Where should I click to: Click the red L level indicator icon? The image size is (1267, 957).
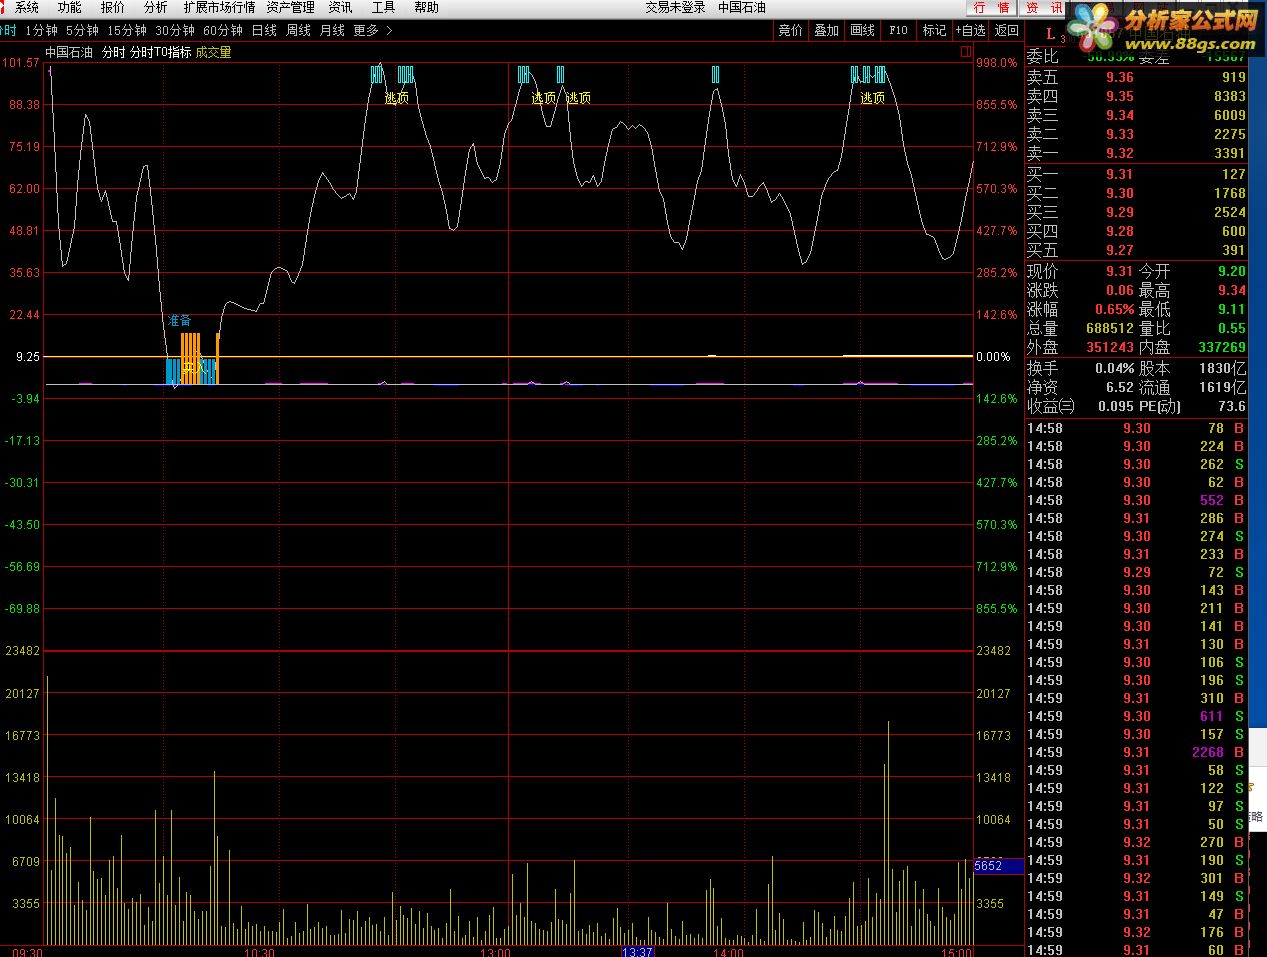point(1049,35)
